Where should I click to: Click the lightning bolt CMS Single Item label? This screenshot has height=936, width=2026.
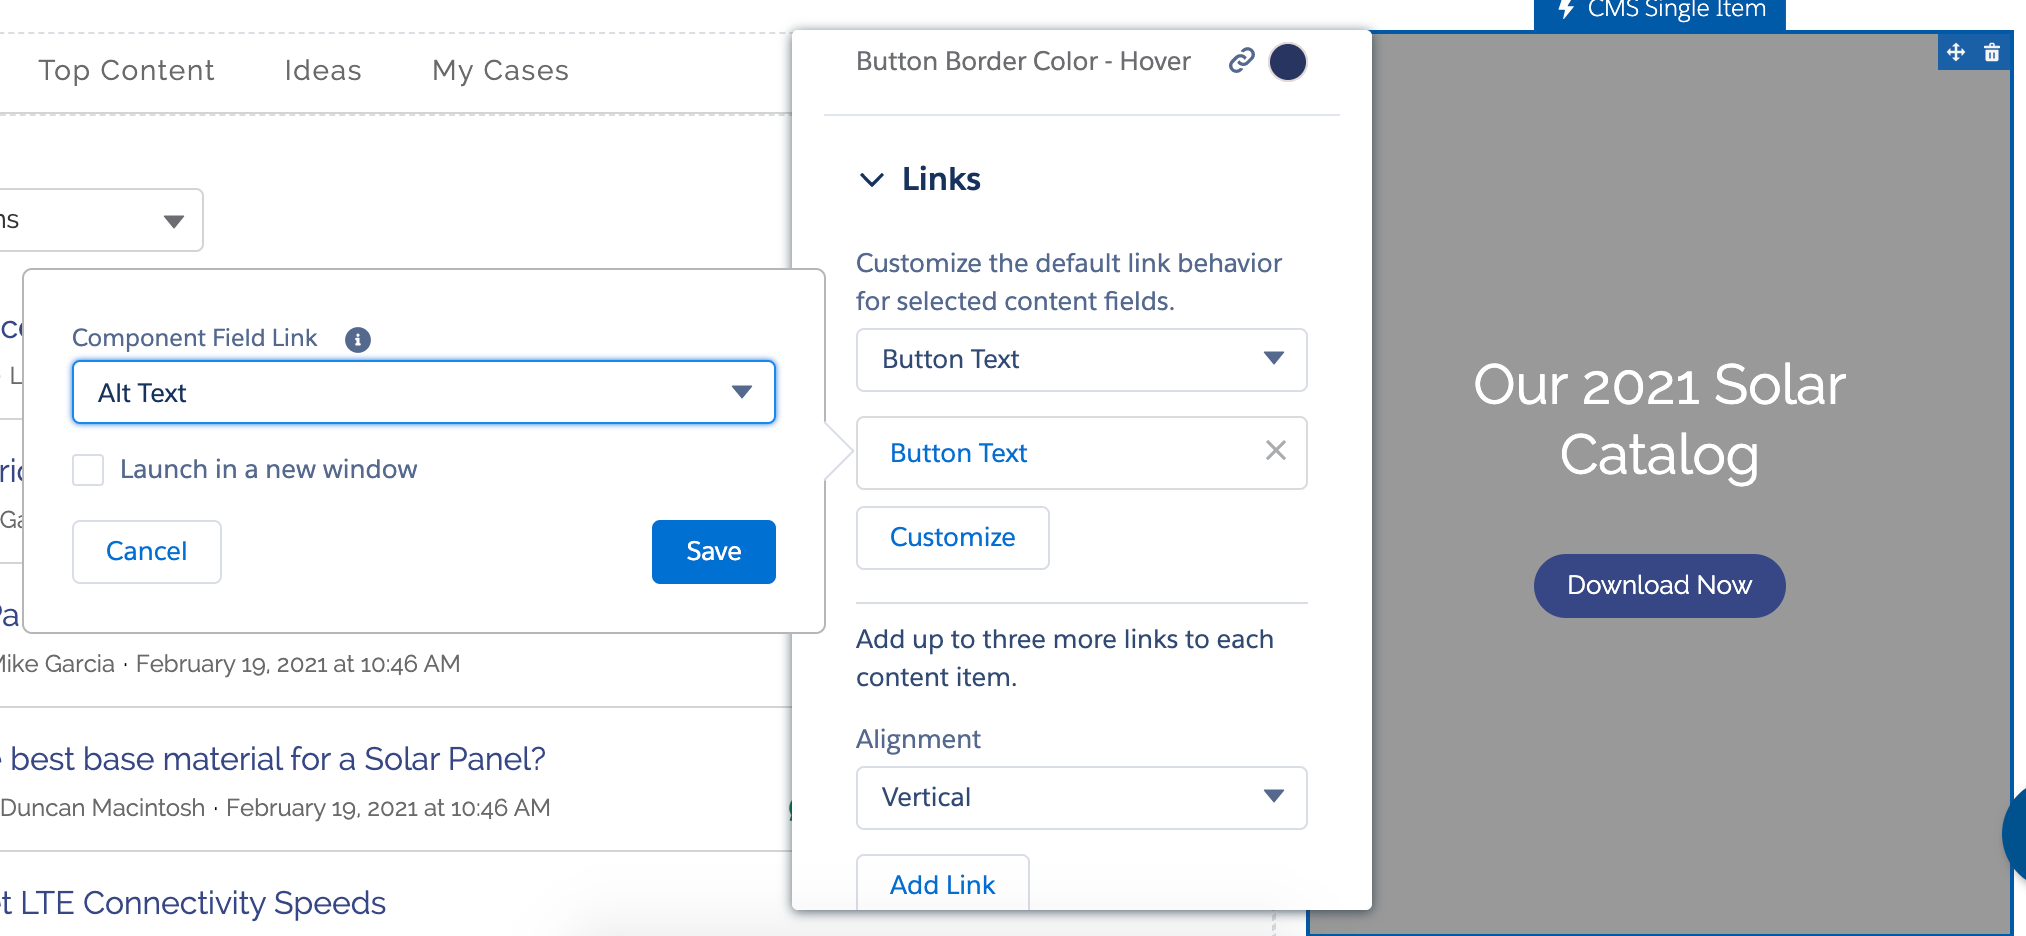pyautogui.click(x=1660, y=12)
